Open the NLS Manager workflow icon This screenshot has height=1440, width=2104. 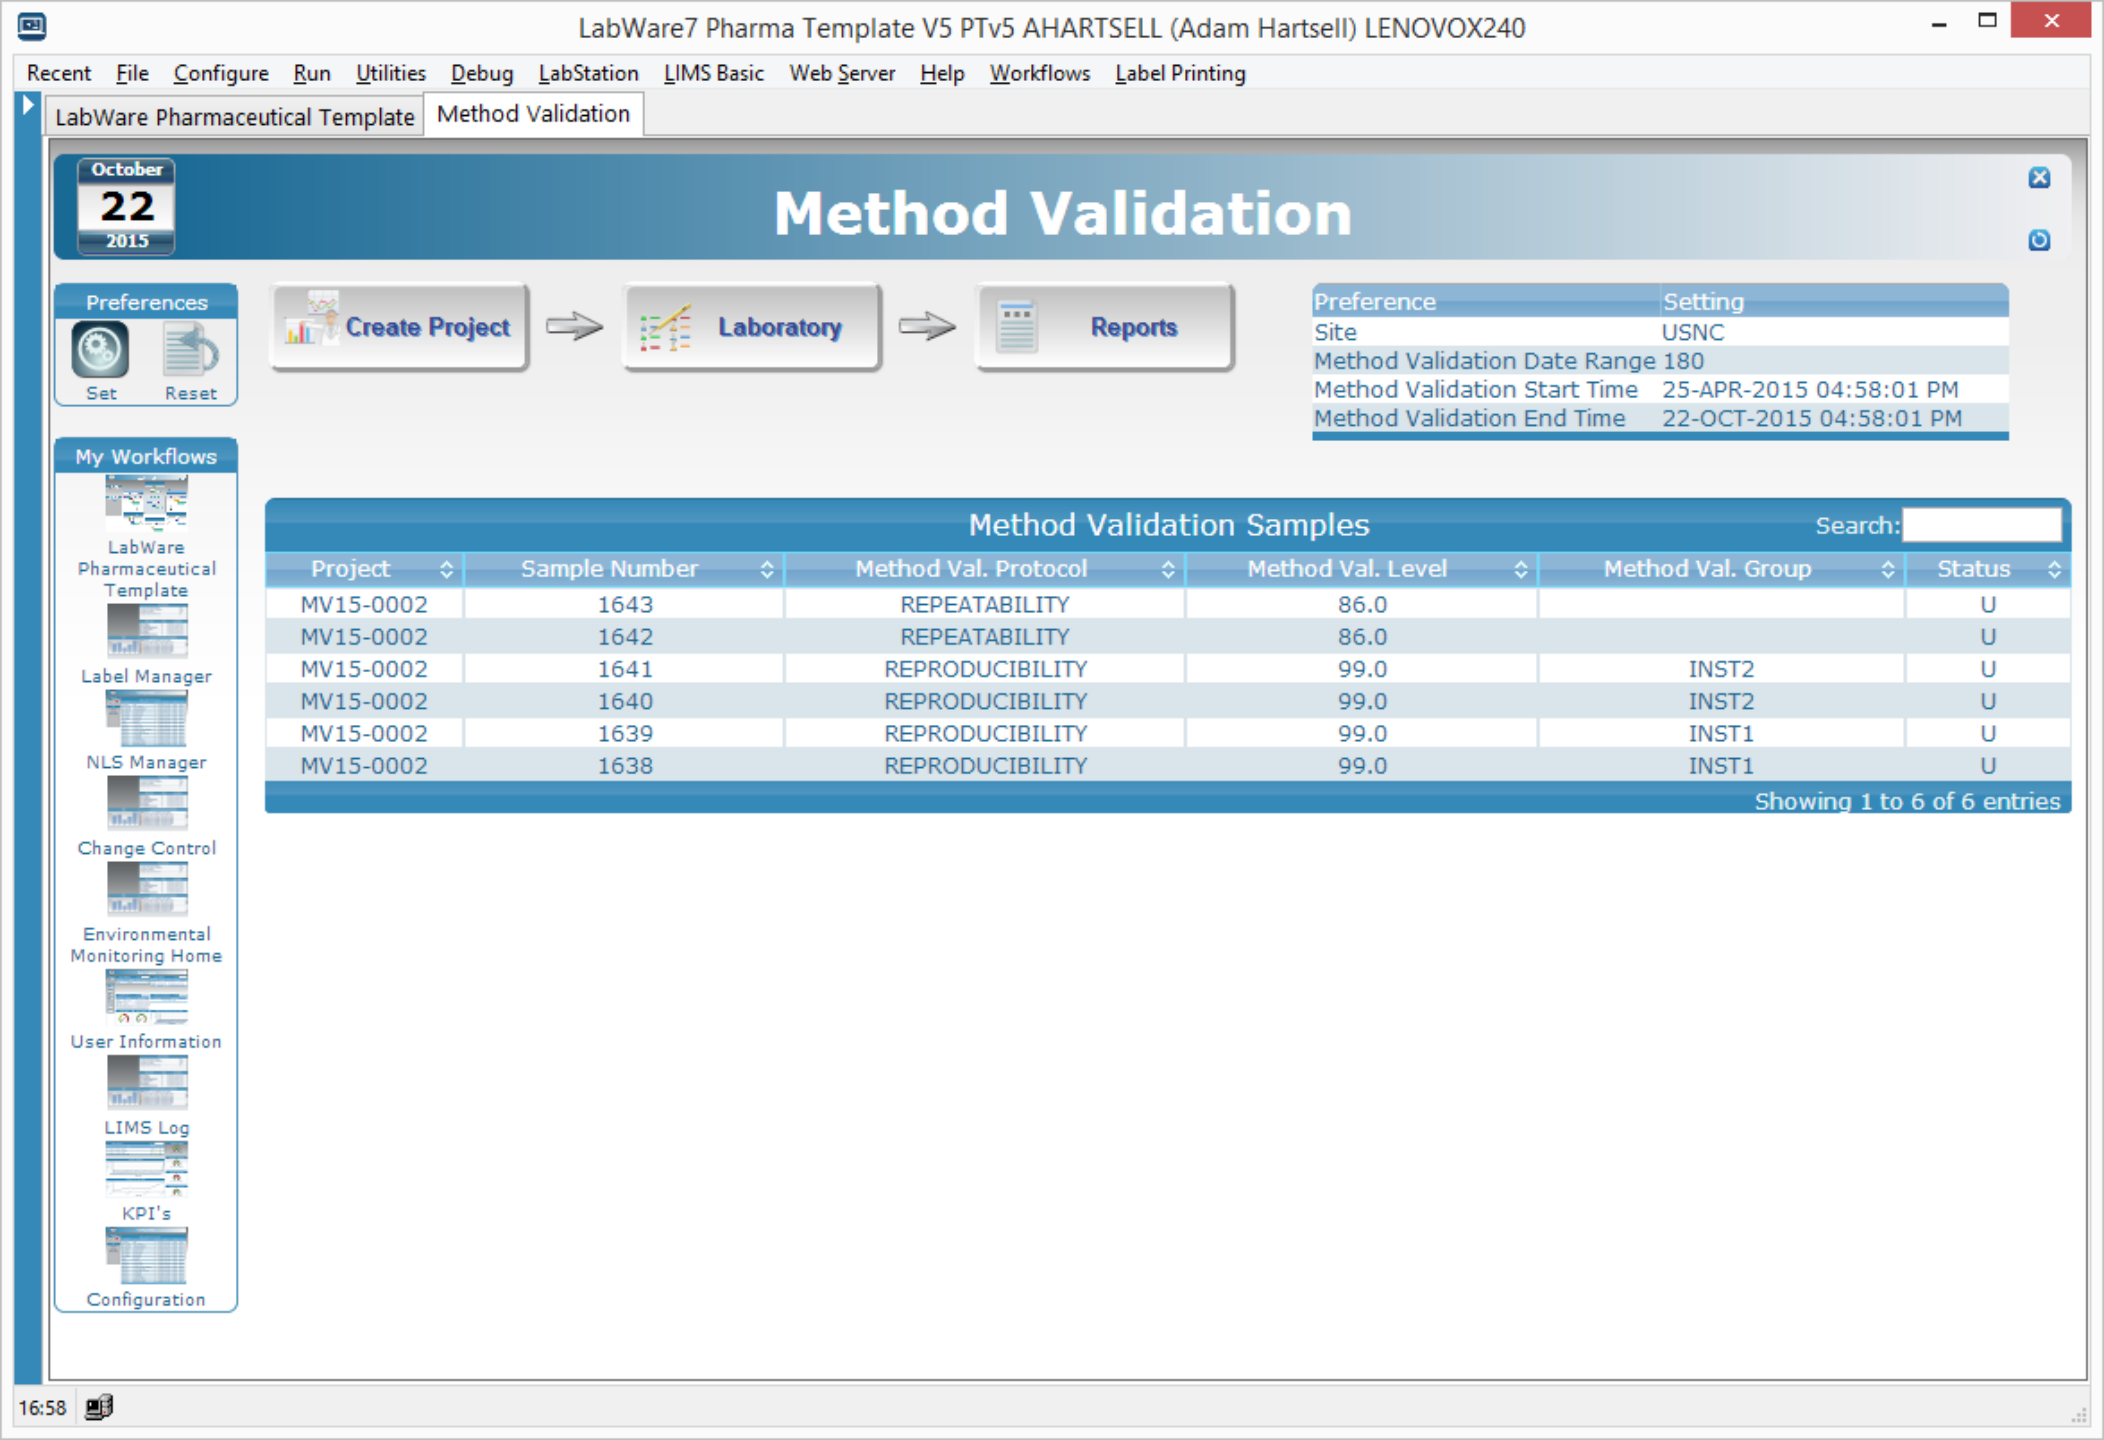point(146,719)
